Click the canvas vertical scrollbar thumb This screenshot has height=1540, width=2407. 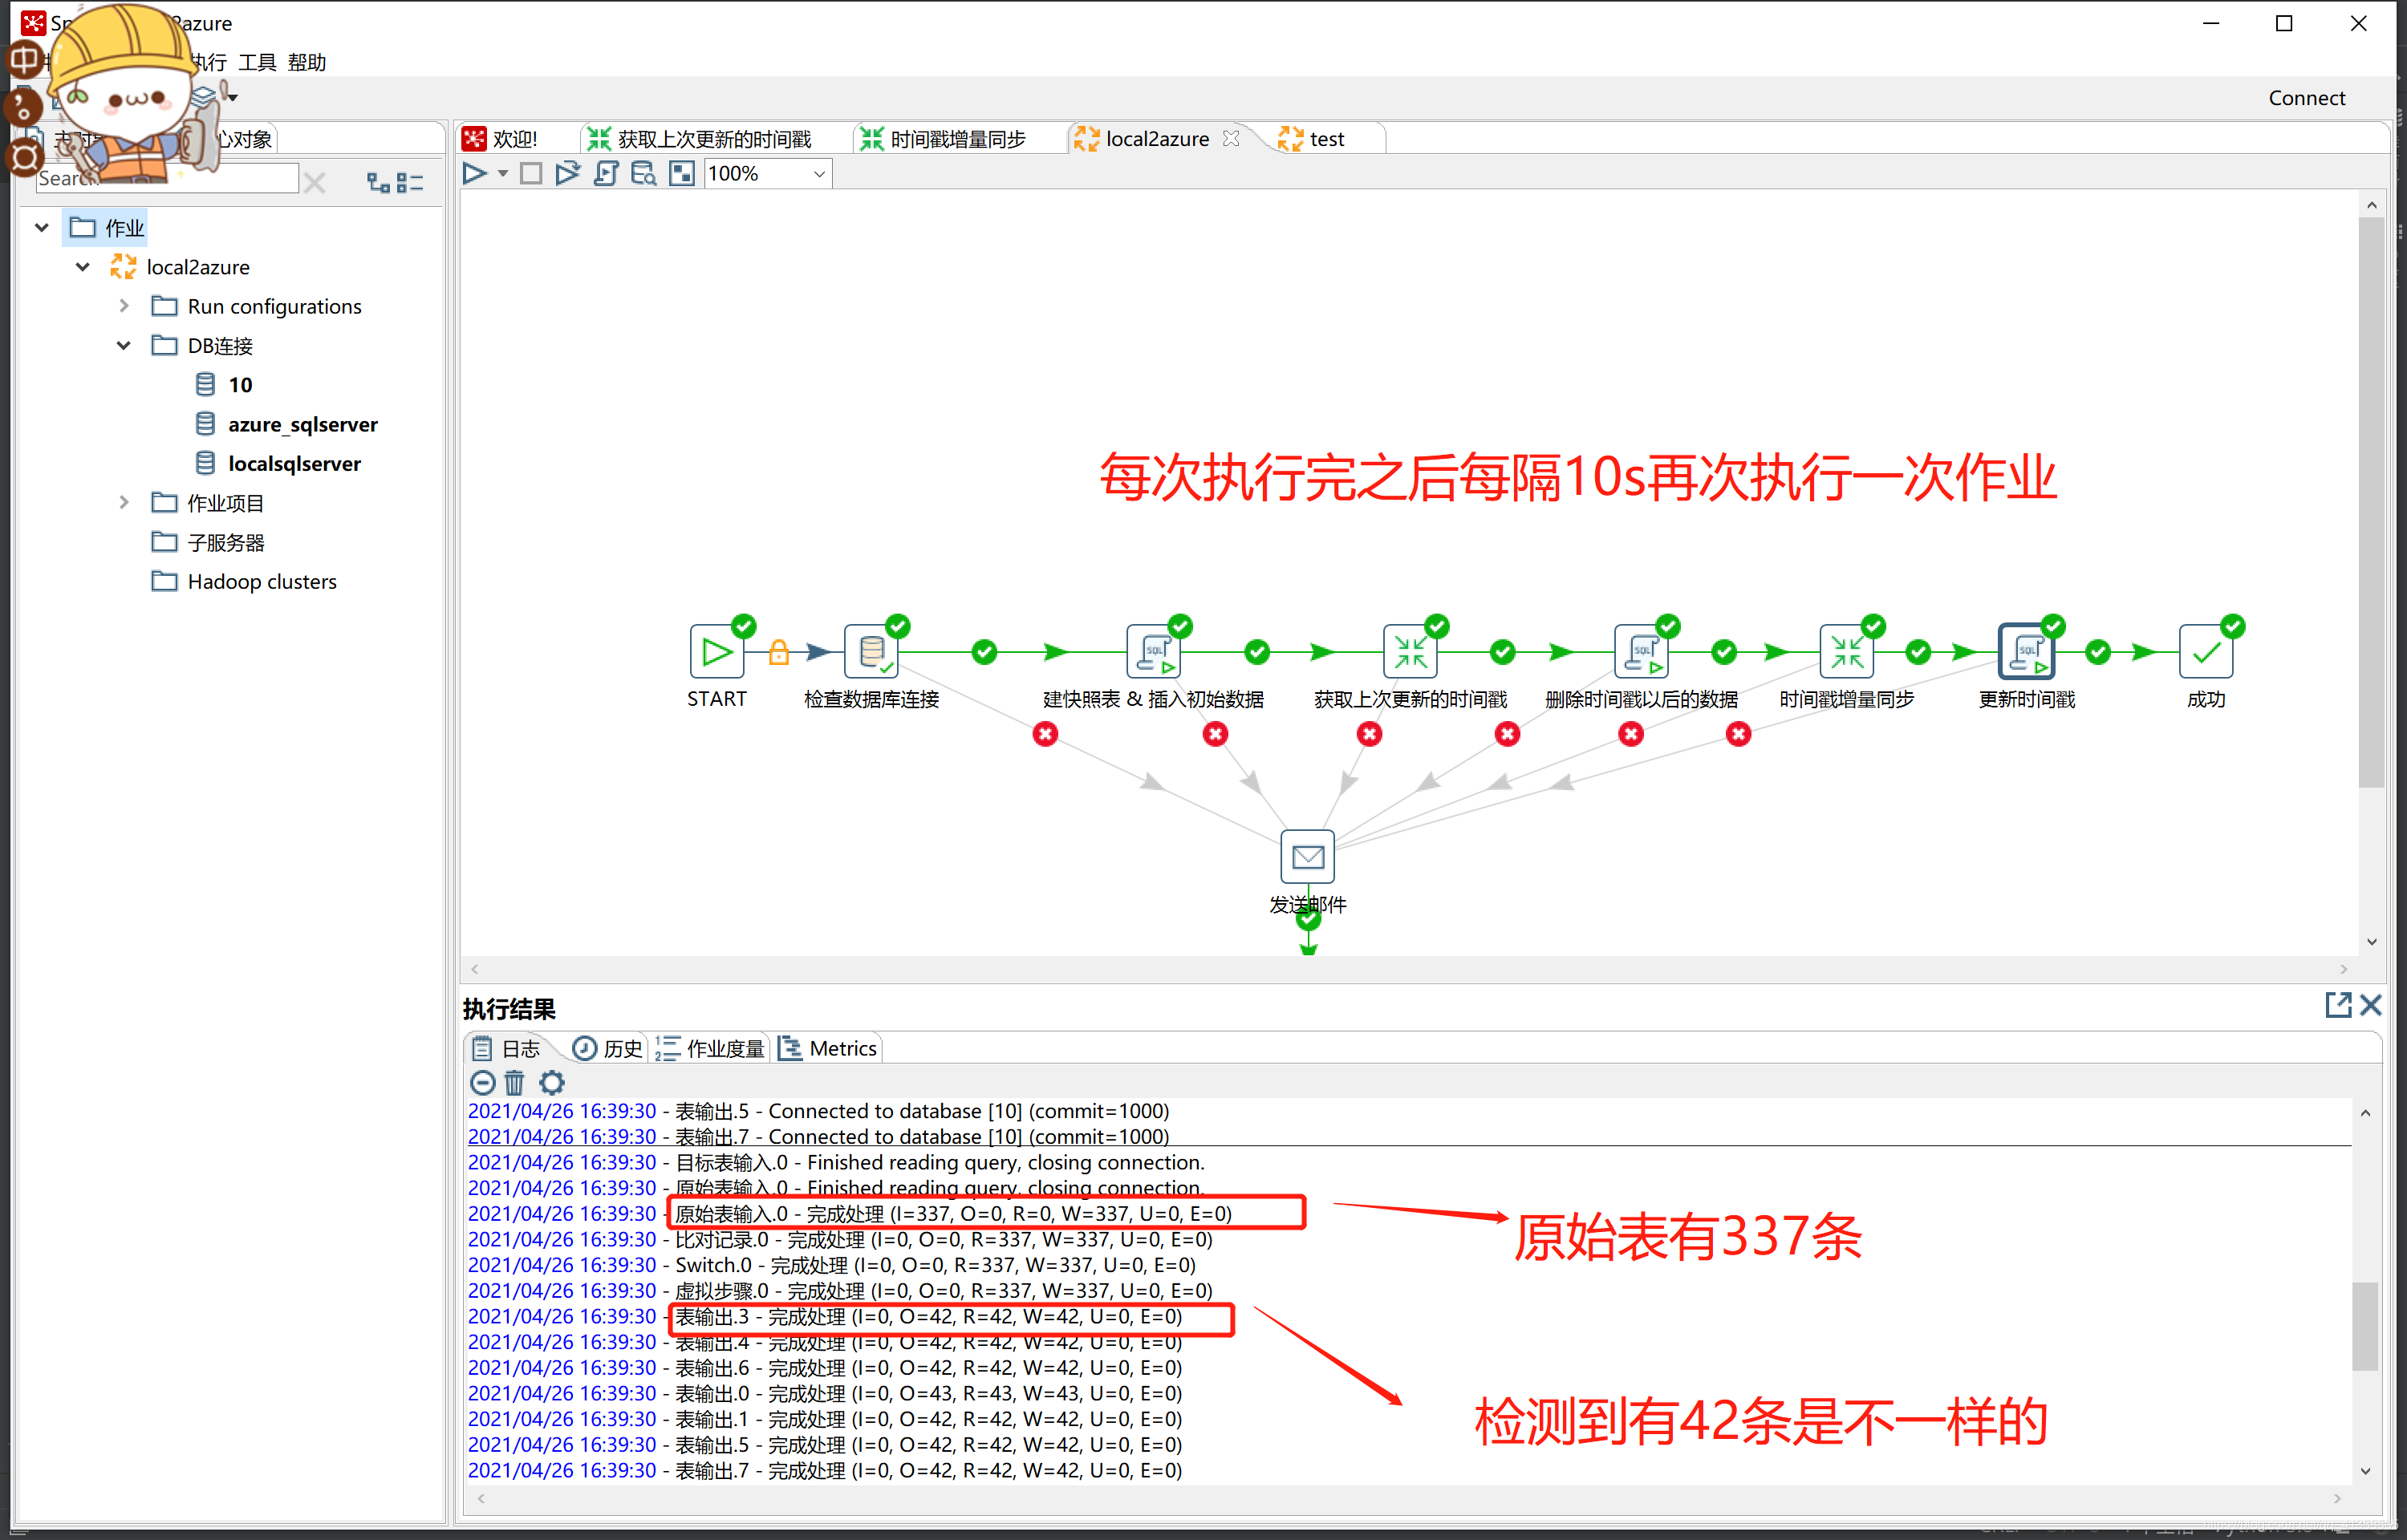coord(2371,502)
